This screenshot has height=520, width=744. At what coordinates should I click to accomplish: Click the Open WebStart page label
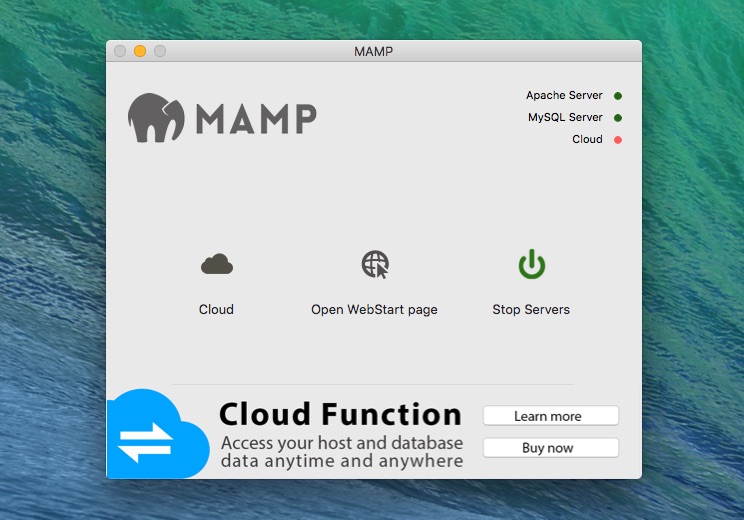(x=374, y=310)
